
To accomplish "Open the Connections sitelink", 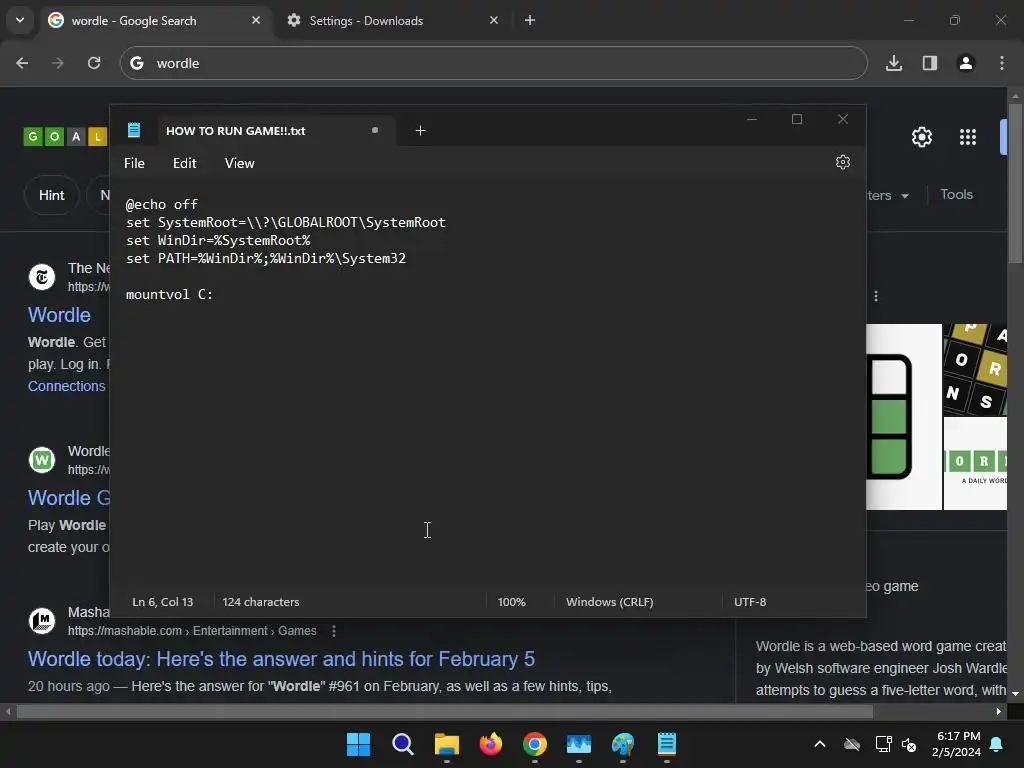I will (x=67, y=386).
